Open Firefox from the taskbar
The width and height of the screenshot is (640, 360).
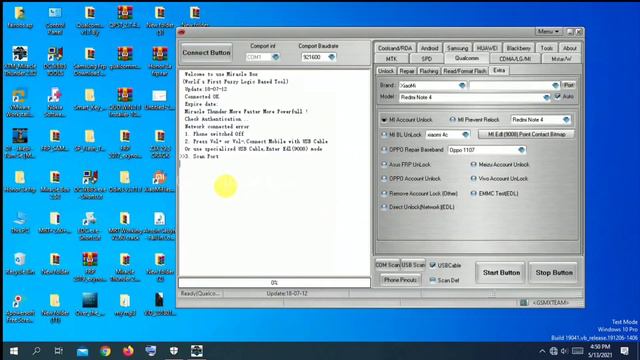(x=128, y=351)
